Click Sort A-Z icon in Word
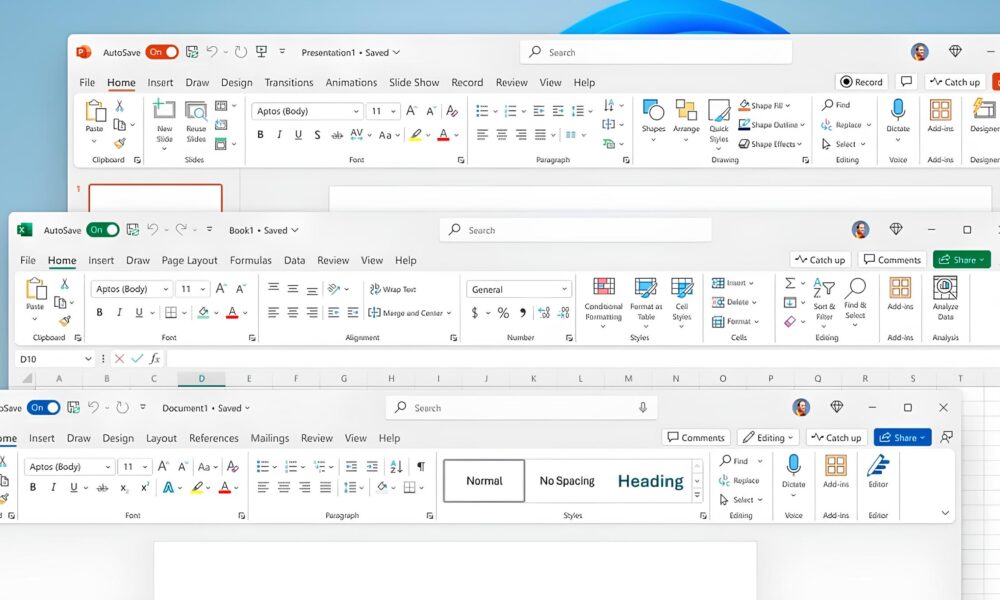The width and height of the screenshot is (1000, 600). point(396,467)
